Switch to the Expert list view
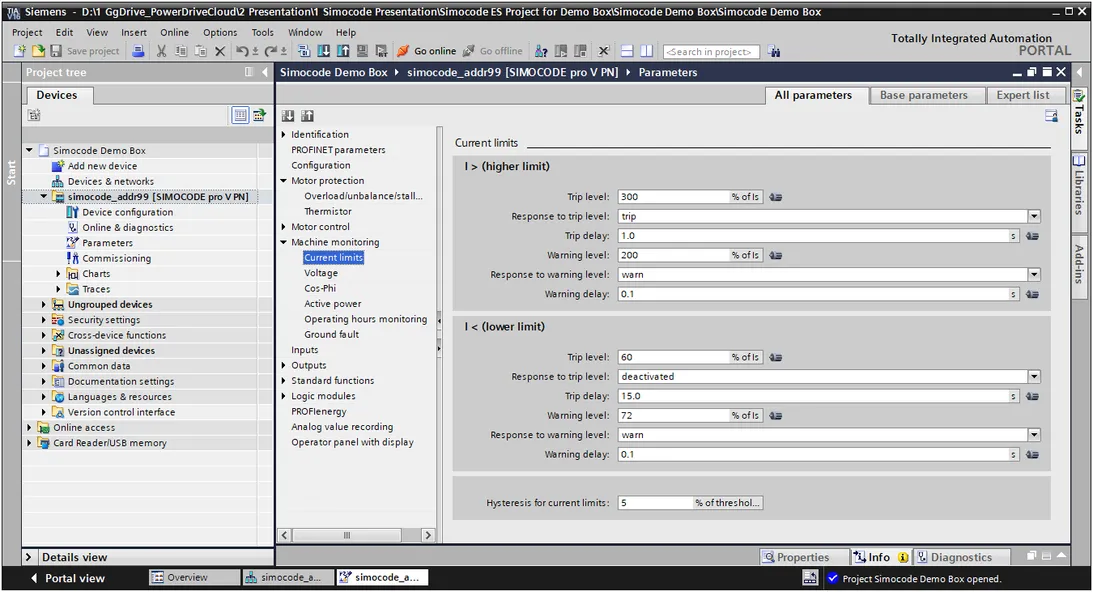The height and width of the screenshot is (592, 1093). (1026, 95)
